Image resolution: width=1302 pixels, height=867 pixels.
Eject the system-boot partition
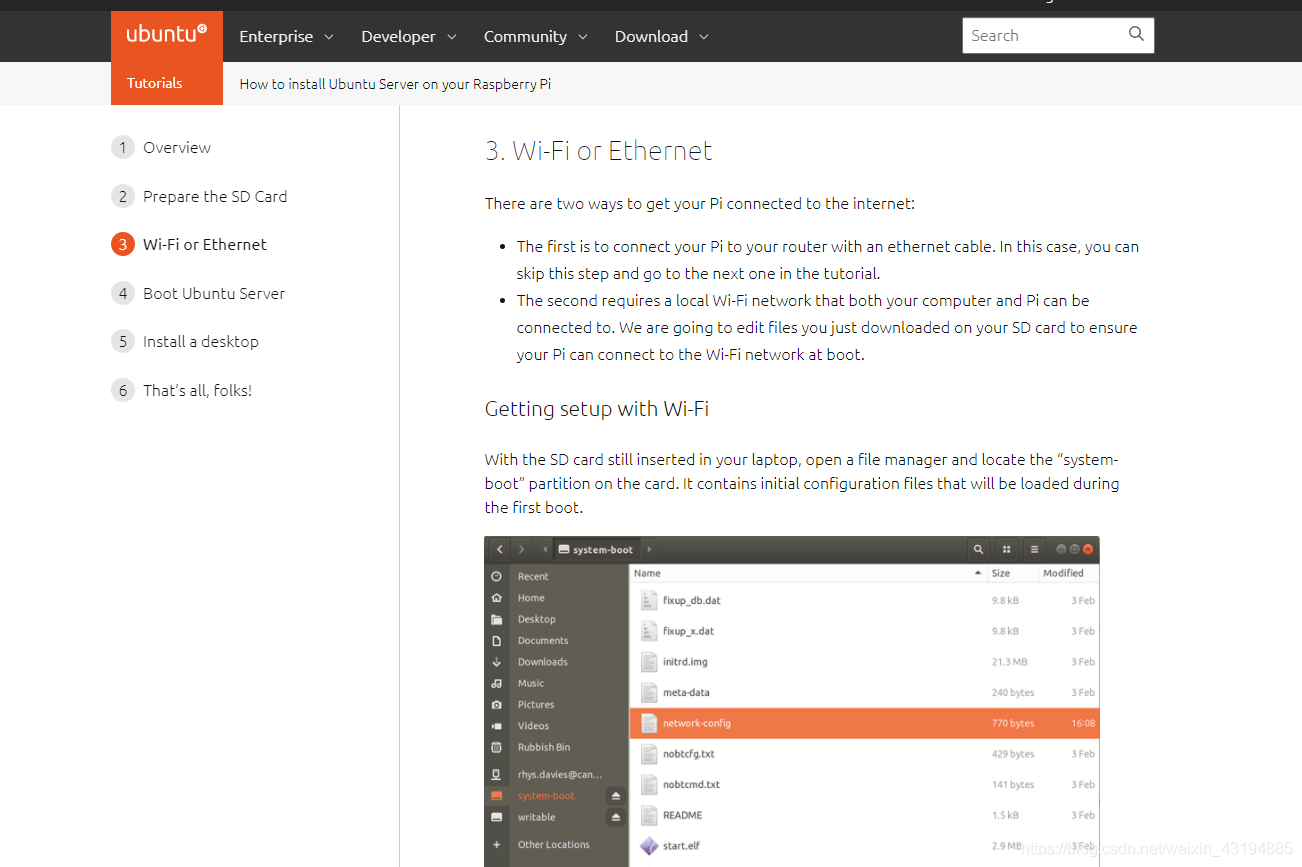(614, 796)
